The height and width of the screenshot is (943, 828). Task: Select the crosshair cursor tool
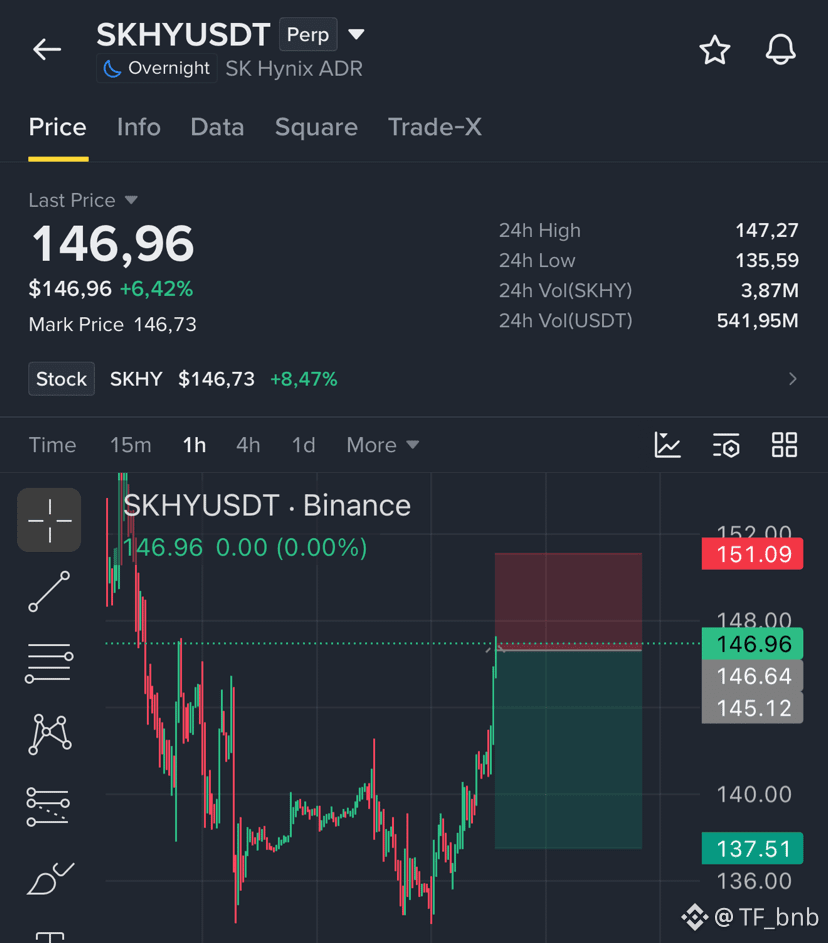[49, 520]
